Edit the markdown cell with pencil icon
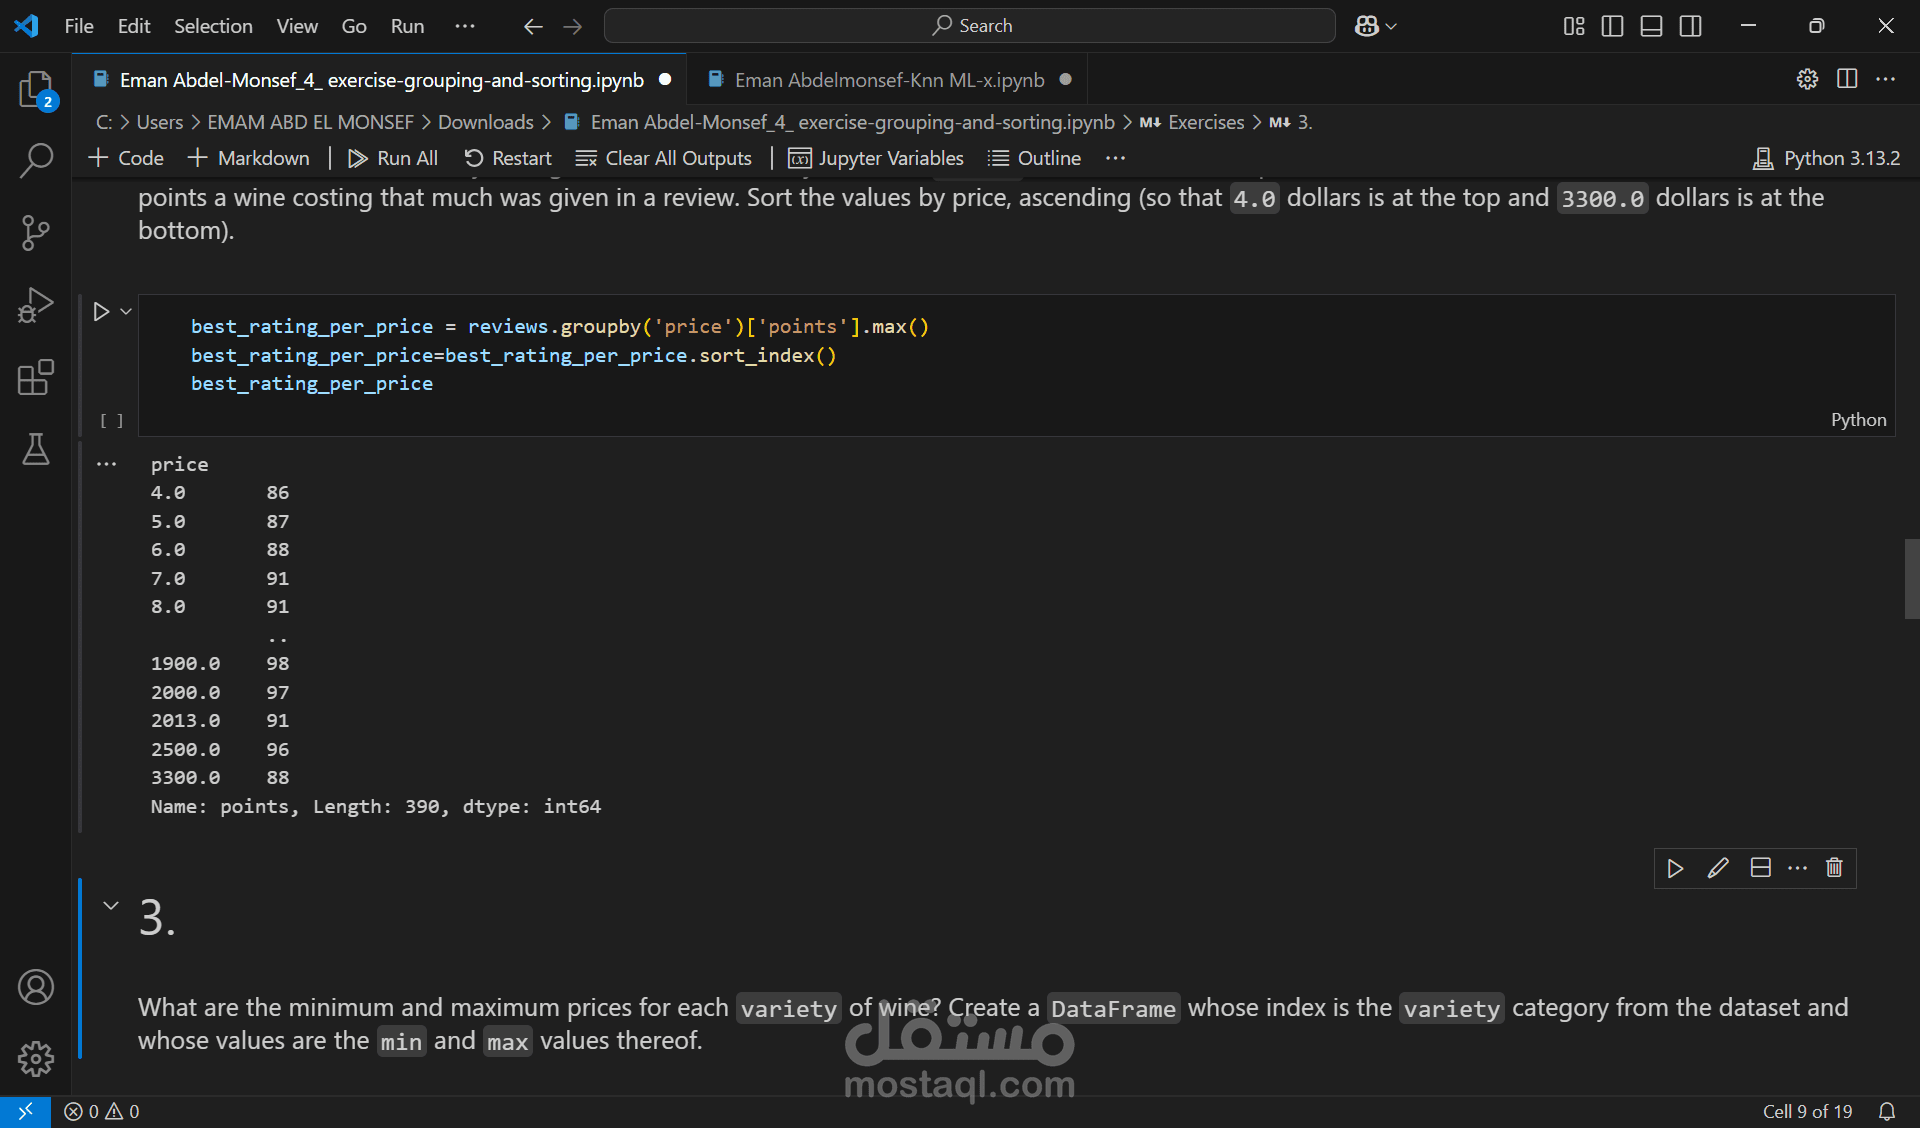This screenshot has width=1920, height=1128. (1717, 868)
